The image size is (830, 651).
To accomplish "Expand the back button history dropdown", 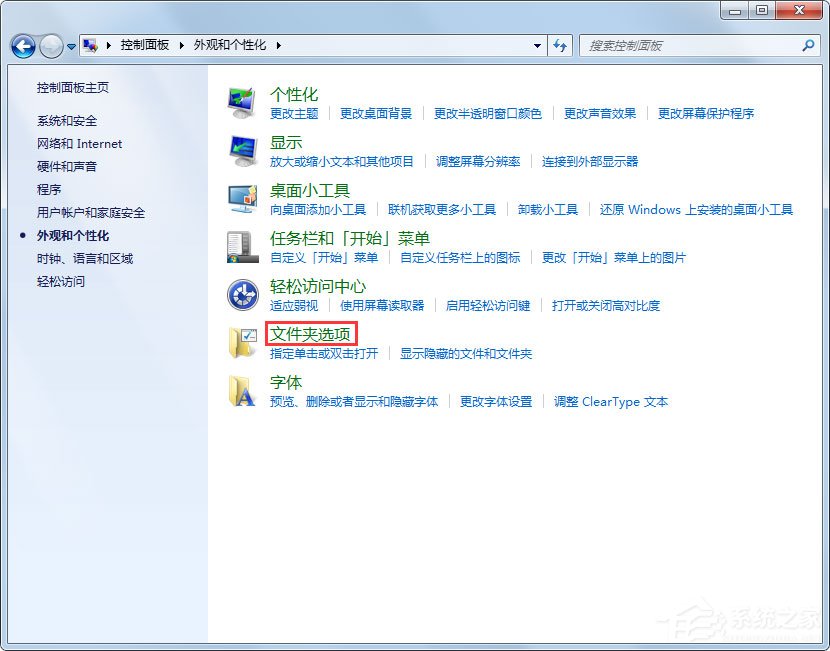I will point(71,46).
